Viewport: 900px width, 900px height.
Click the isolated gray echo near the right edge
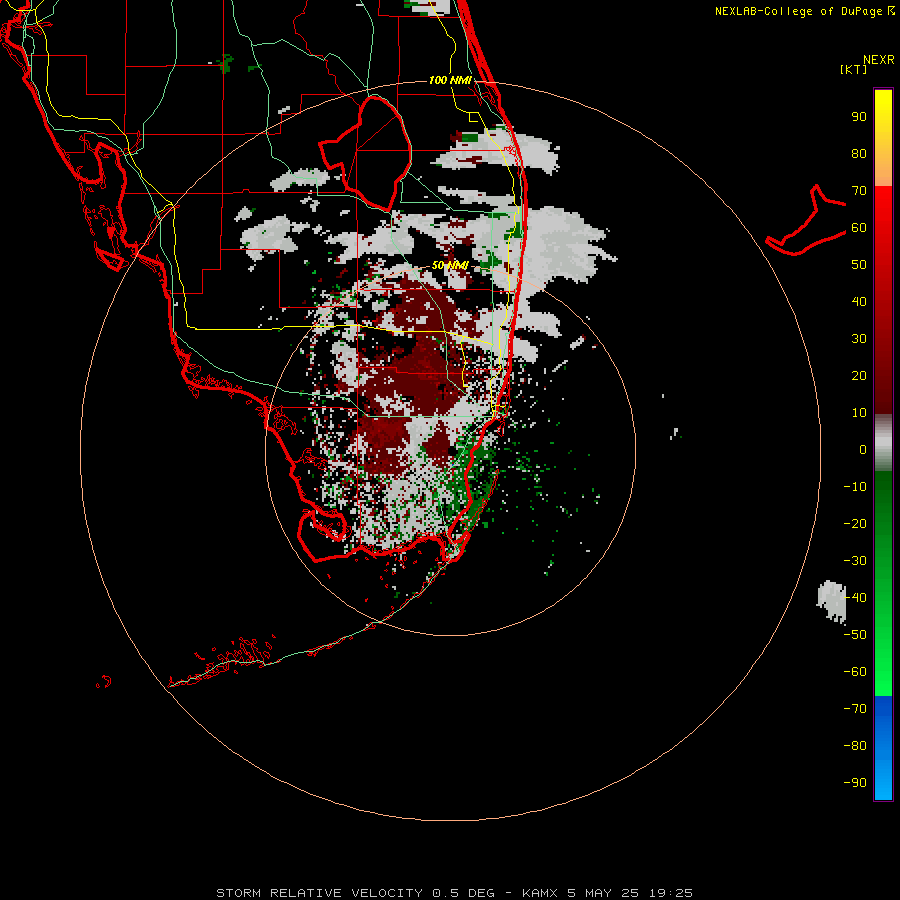(x=832, y=602)
